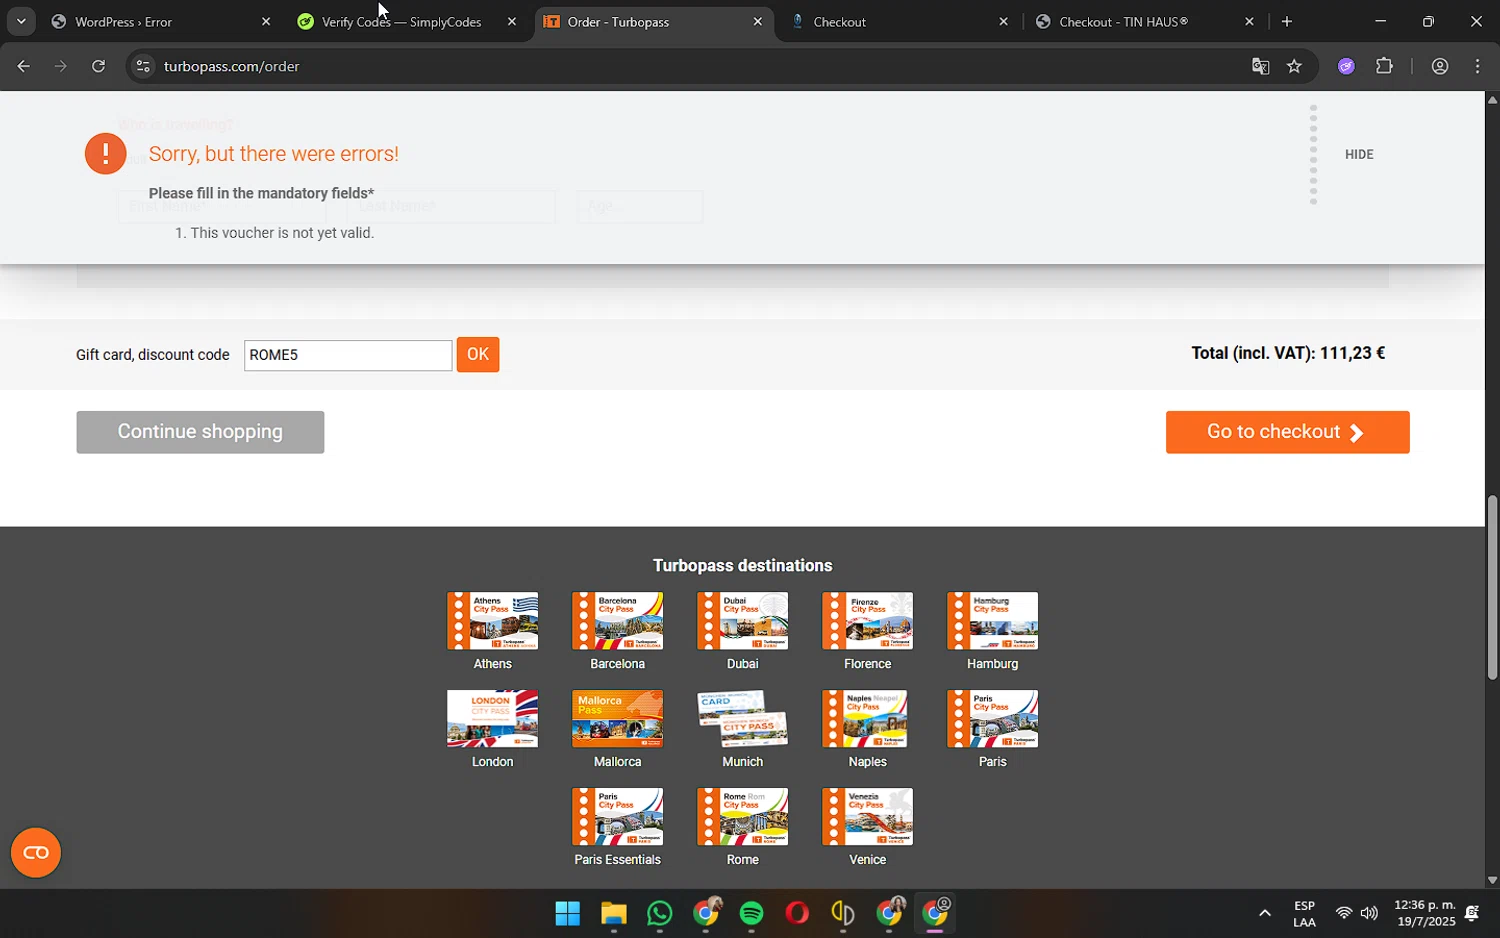
Task: Open the Munich City Pass thumbnail
Action: coord(742,719)
